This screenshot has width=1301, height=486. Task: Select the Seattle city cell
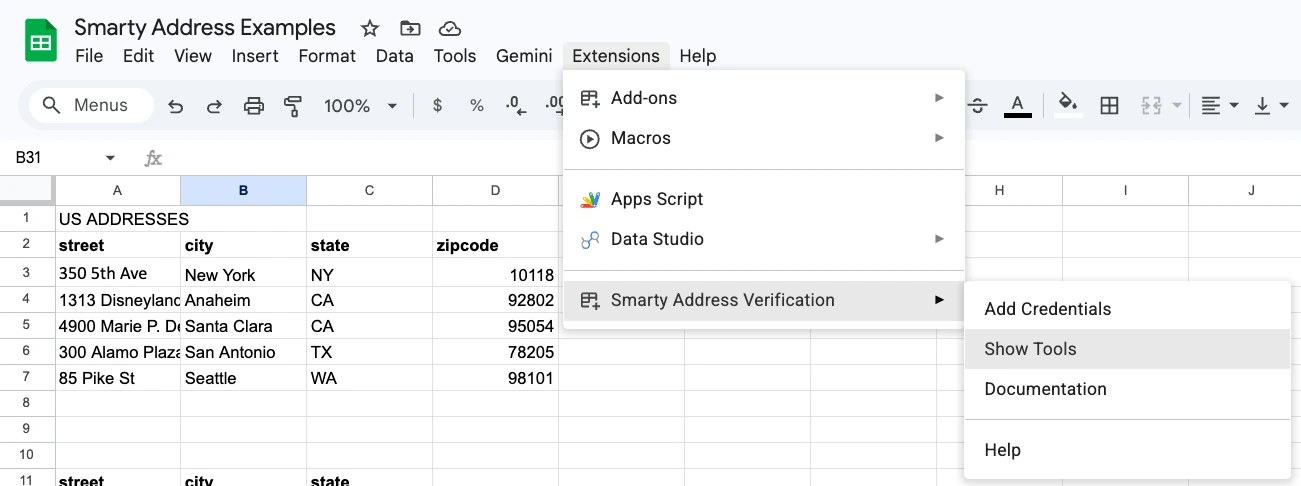[243, 377]
